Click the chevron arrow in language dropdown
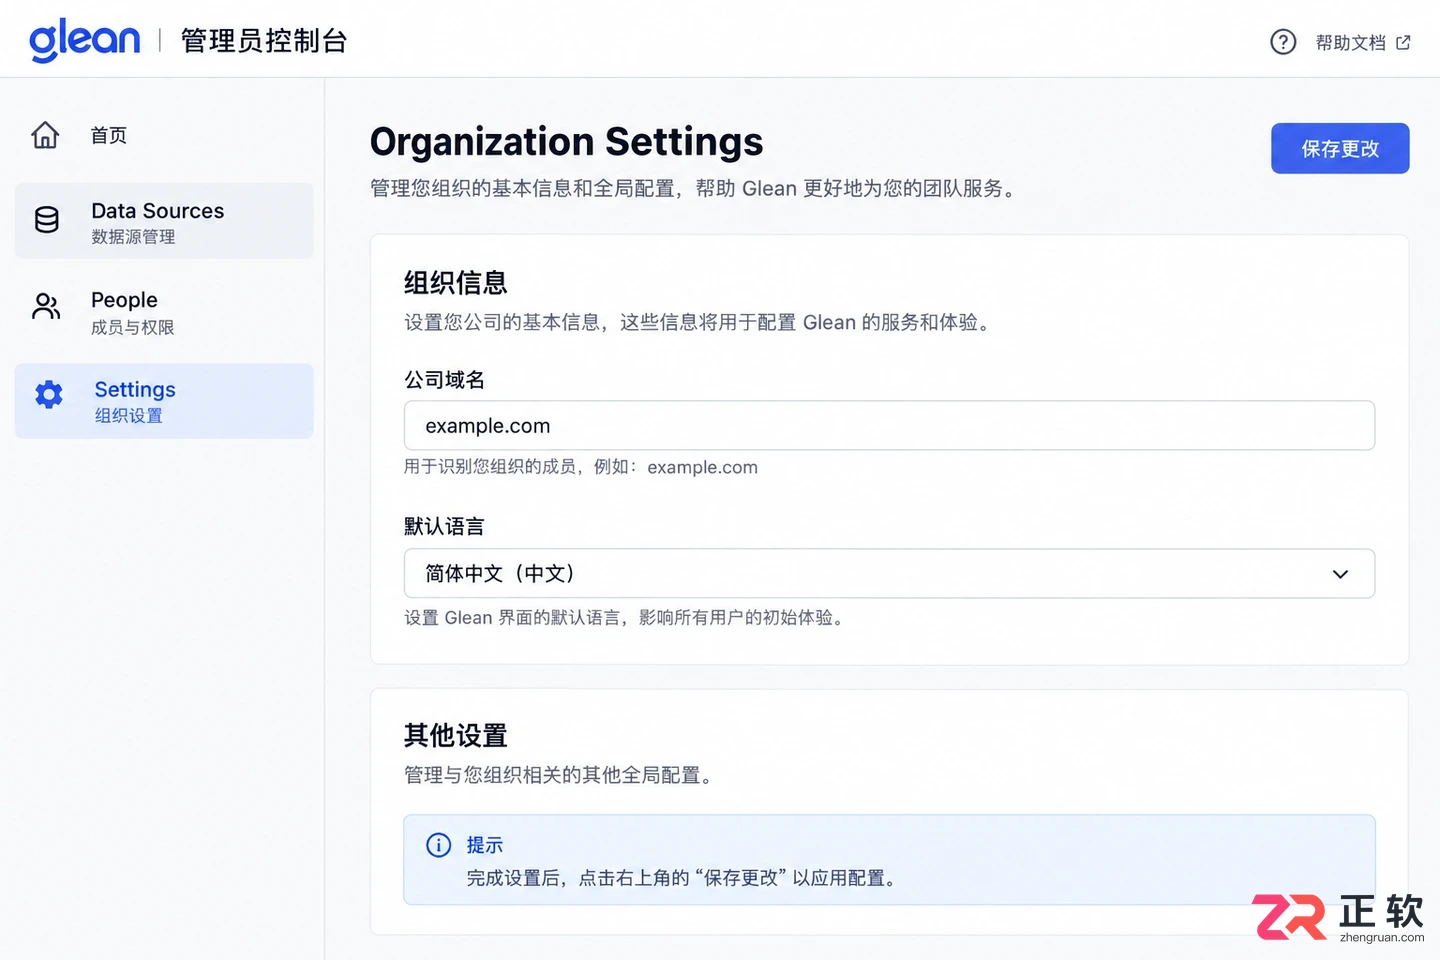 [x=1340, y=574]
